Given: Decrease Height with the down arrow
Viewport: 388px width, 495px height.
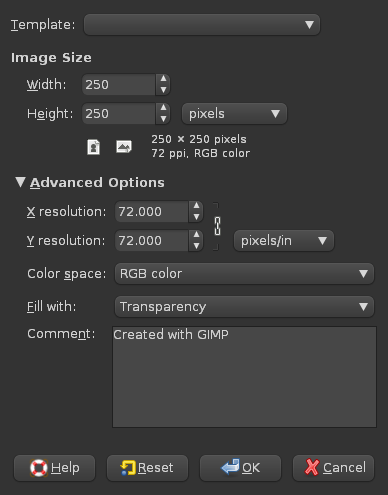Looking at the screenshot, I should 163,119.
